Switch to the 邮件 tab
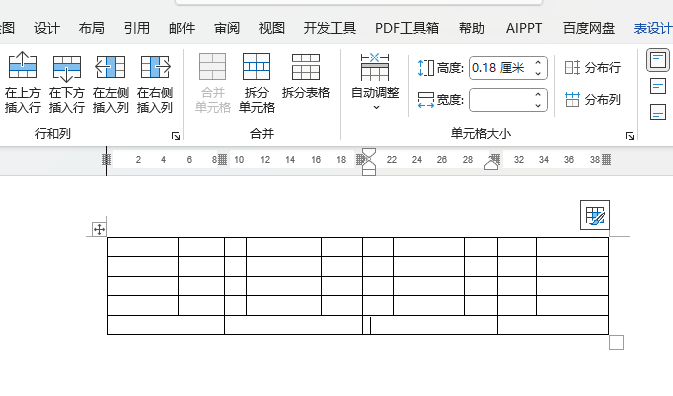The height and width of the screenshot is (396, 673). click(182, 28)
